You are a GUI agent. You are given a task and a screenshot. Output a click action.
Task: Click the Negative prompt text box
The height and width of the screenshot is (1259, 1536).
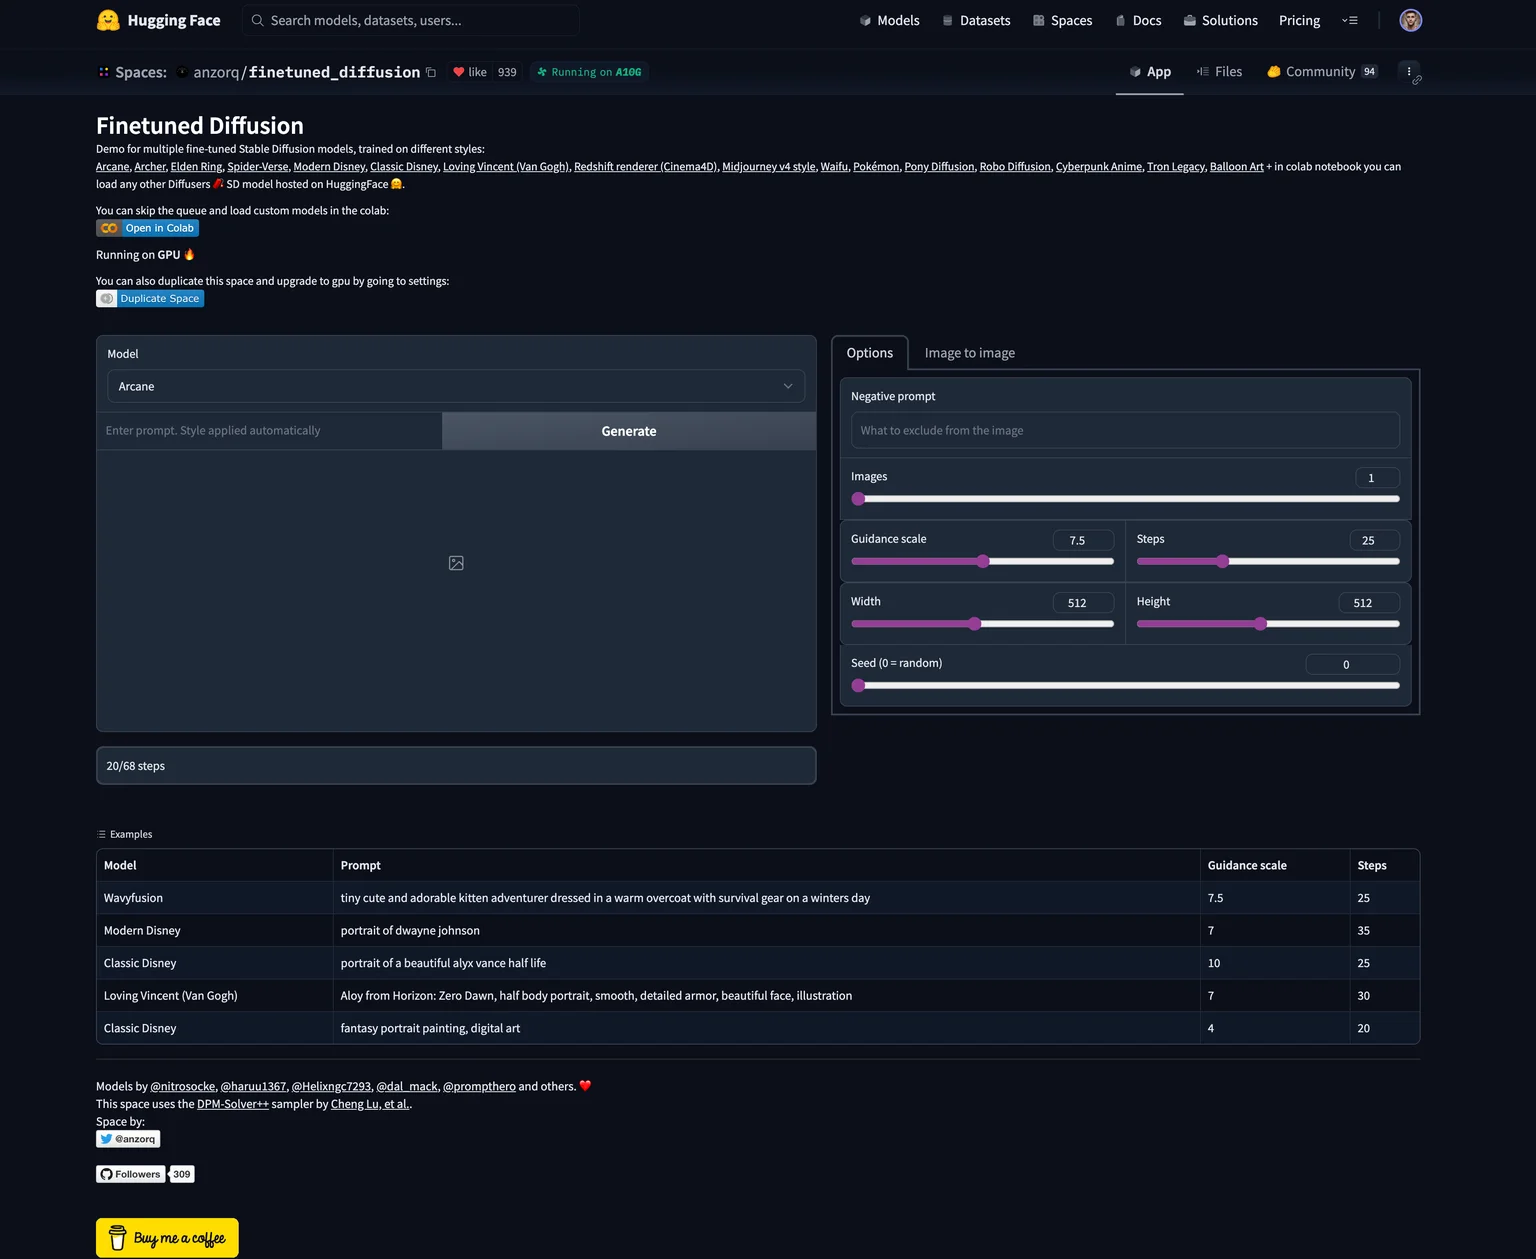point(1125,431)
